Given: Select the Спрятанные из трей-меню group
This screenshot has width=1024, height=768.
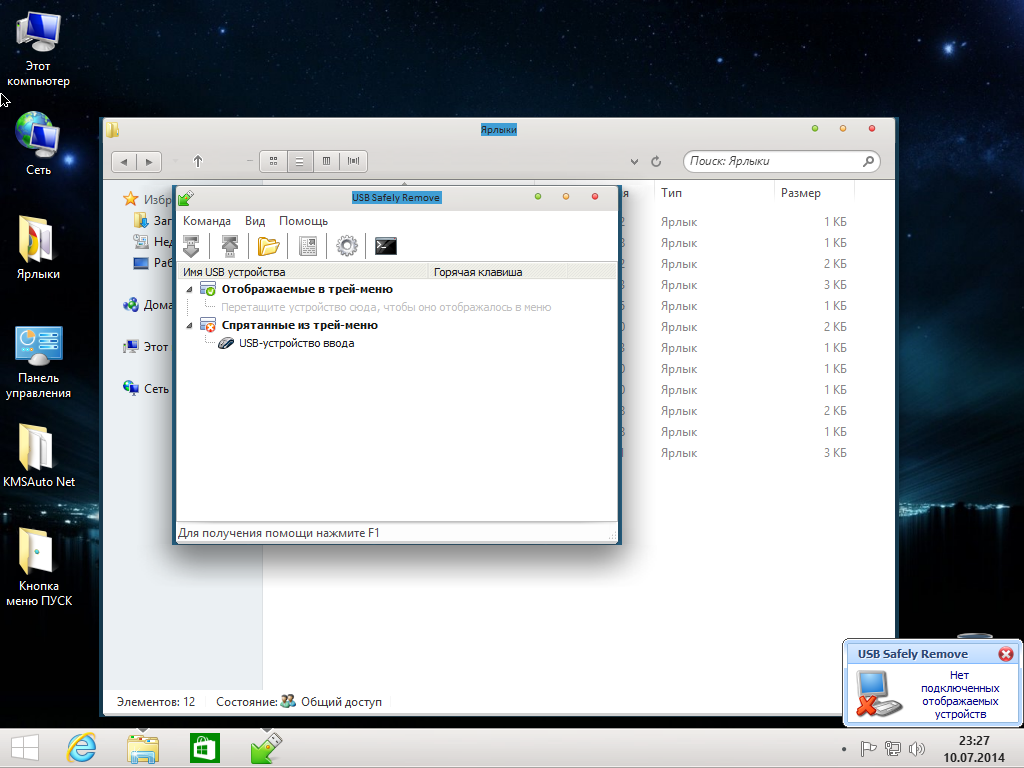Looking at the screenshot, I should coord(299,325).
